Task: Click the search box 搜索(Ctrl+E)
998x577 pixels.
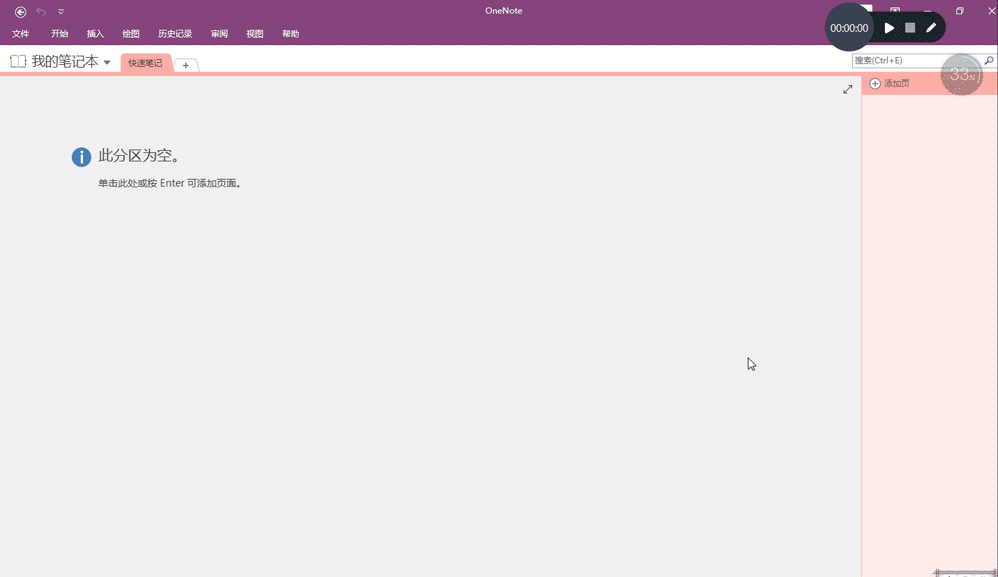Action: 917,60
